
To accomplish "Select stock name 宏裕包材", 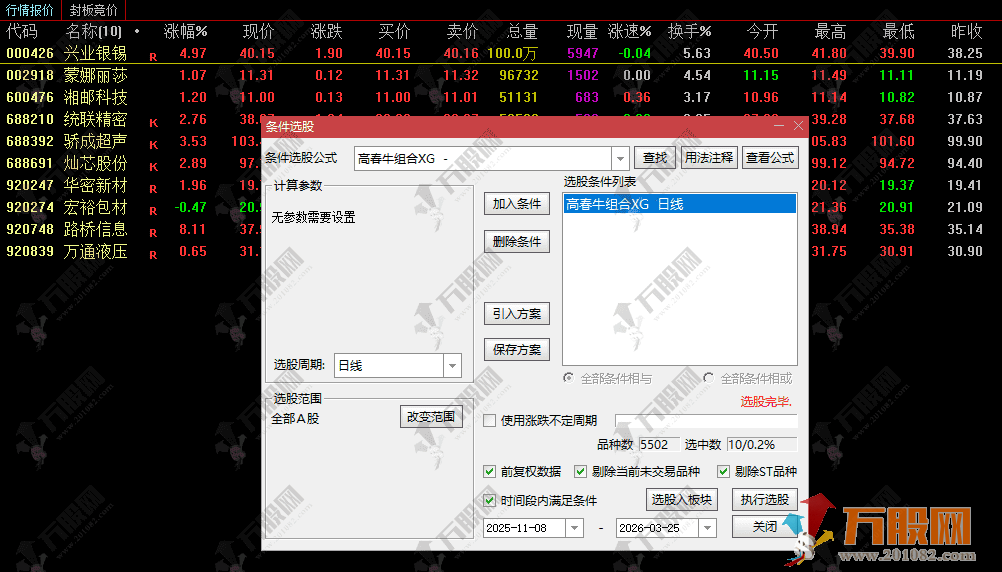I will (95, 208).
